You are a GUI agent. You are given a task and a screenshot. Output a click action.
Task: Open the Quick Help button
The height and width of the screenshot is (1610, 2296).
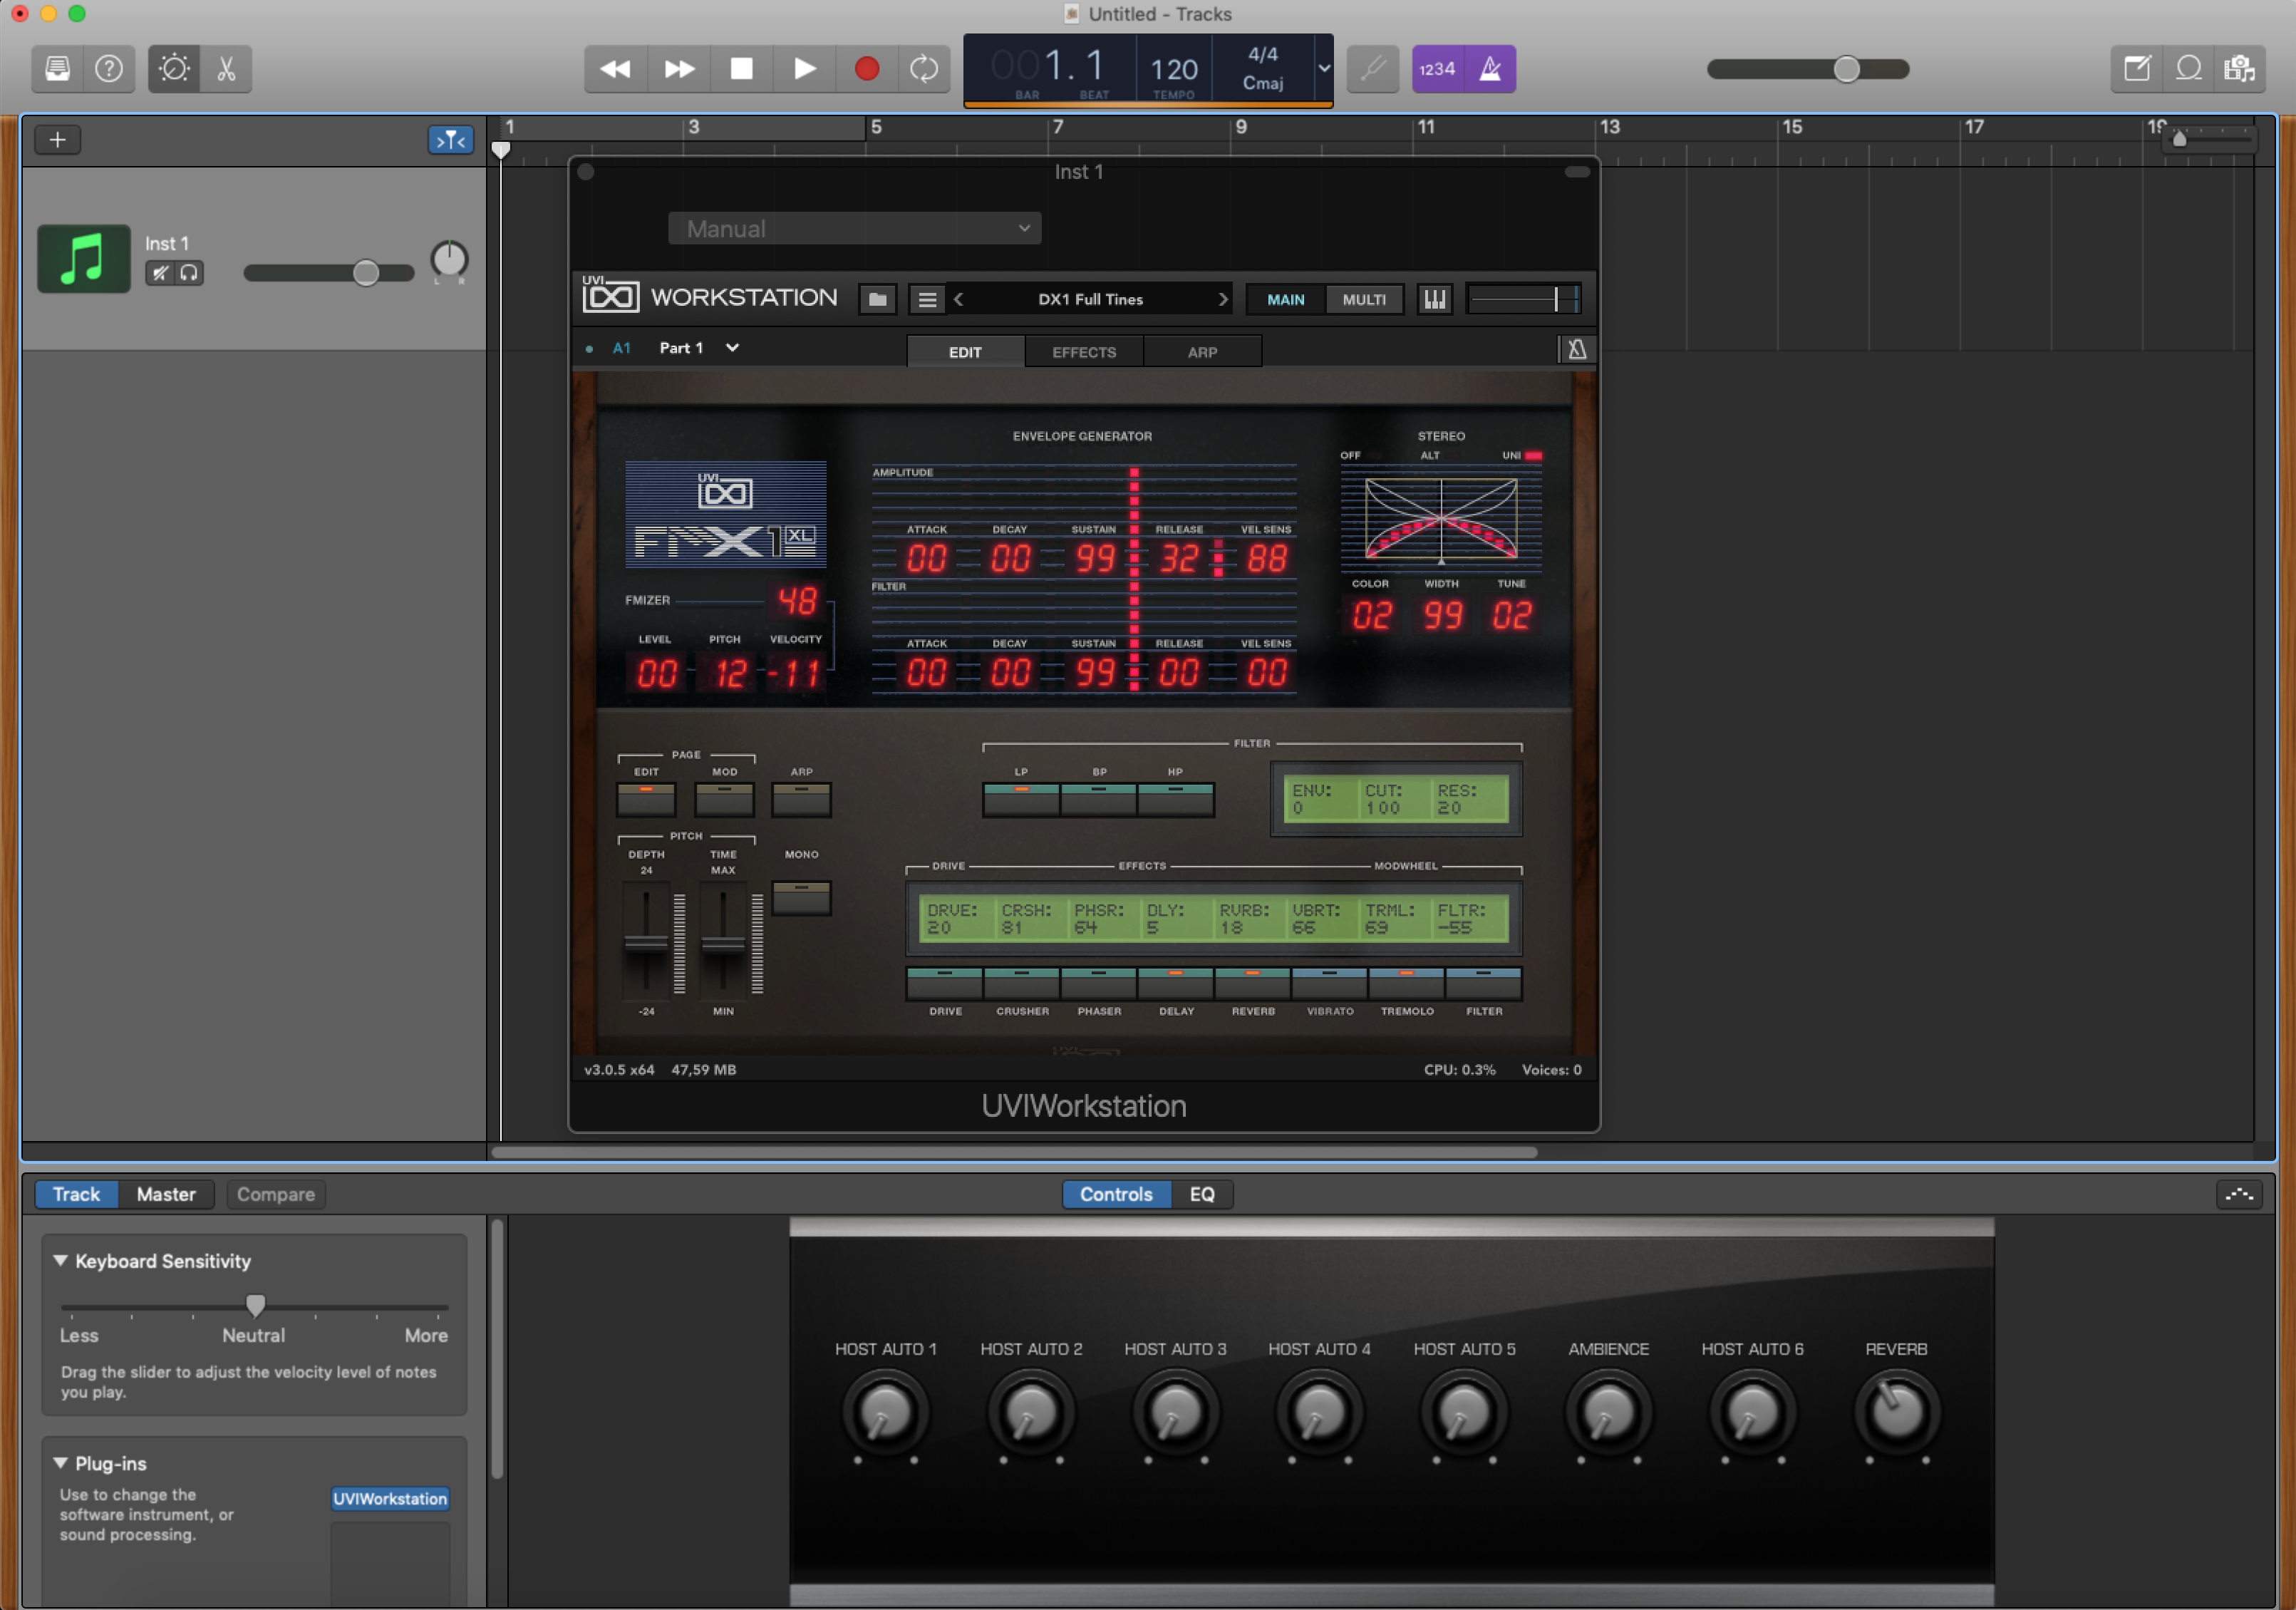108,69
